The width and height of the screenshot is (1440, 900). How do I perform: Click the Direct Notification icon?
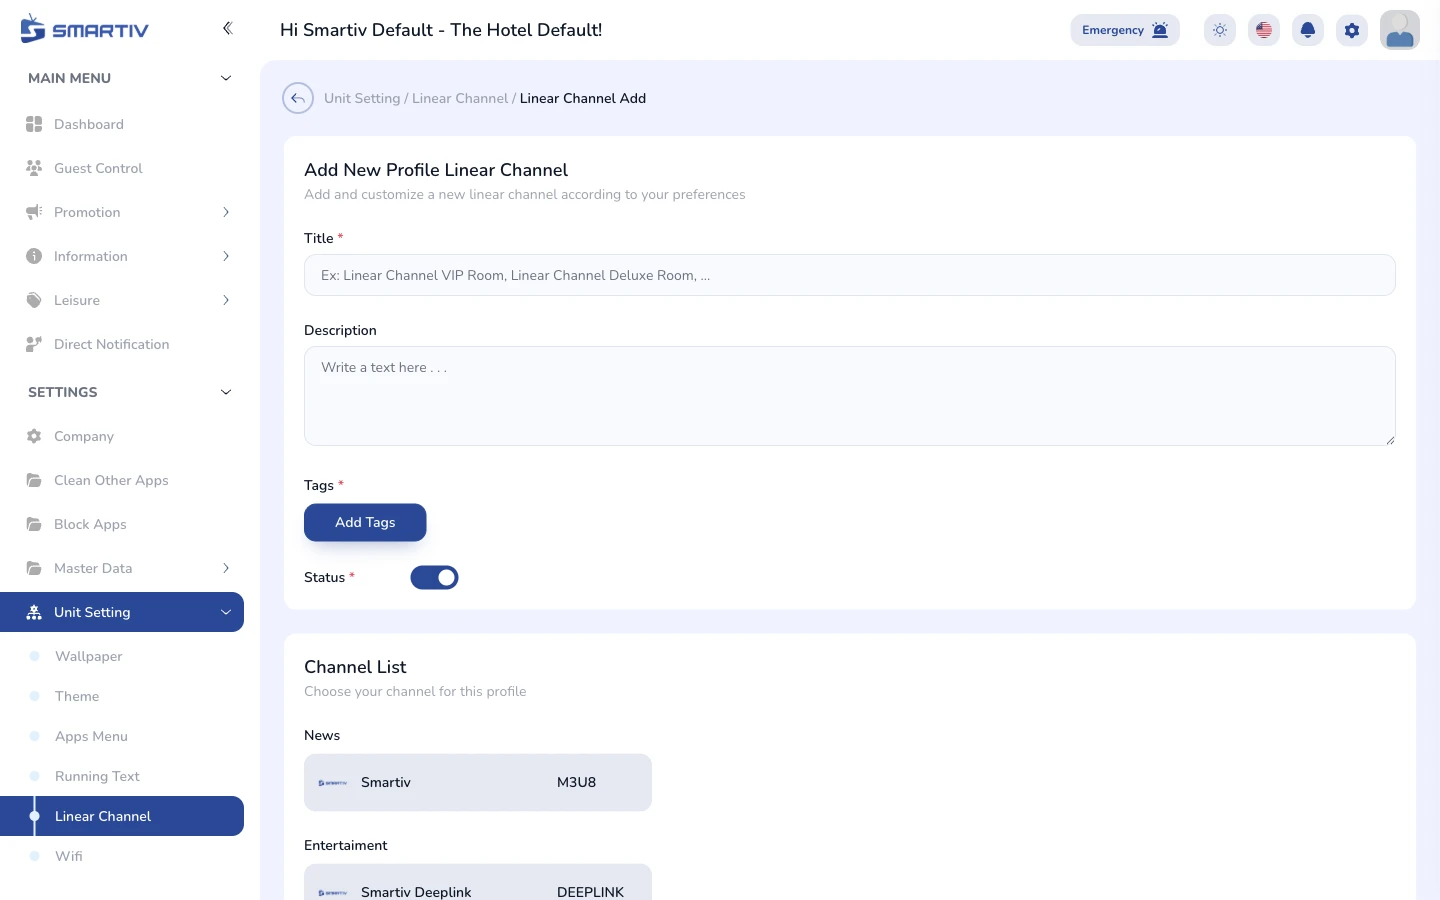34,344
